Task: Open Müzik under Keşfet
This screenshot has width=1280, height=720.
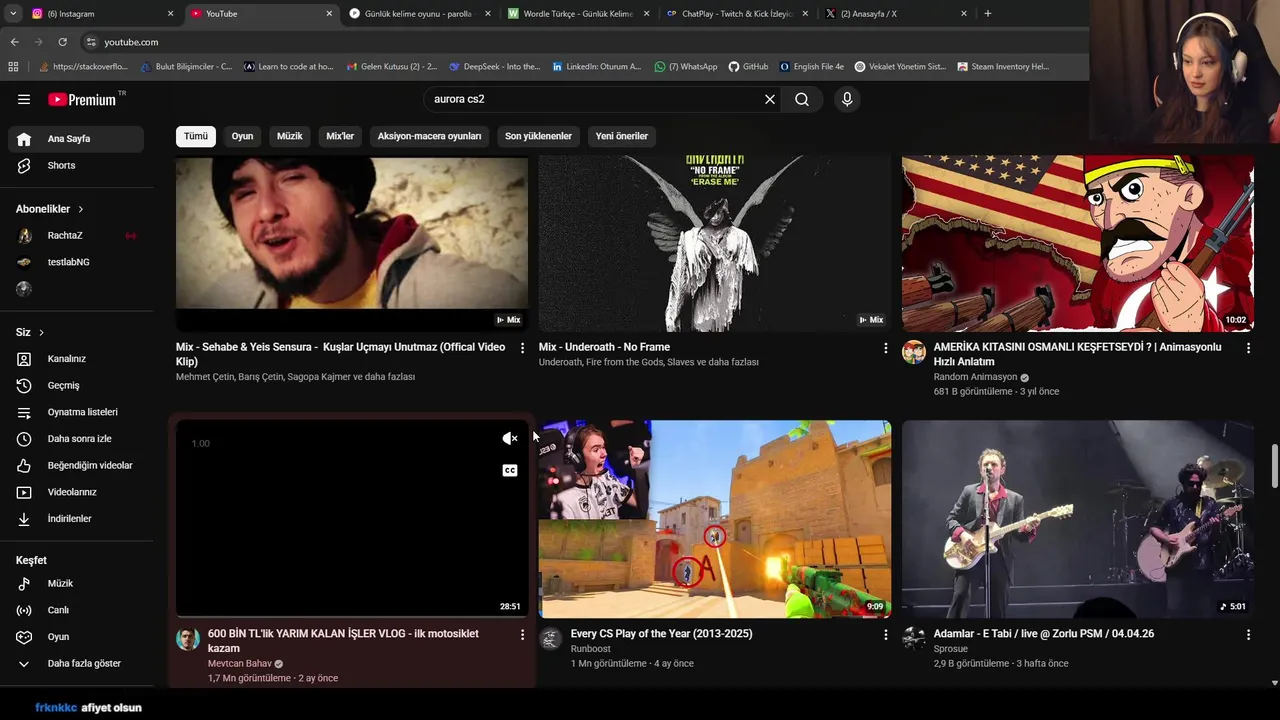Action: 76,583
